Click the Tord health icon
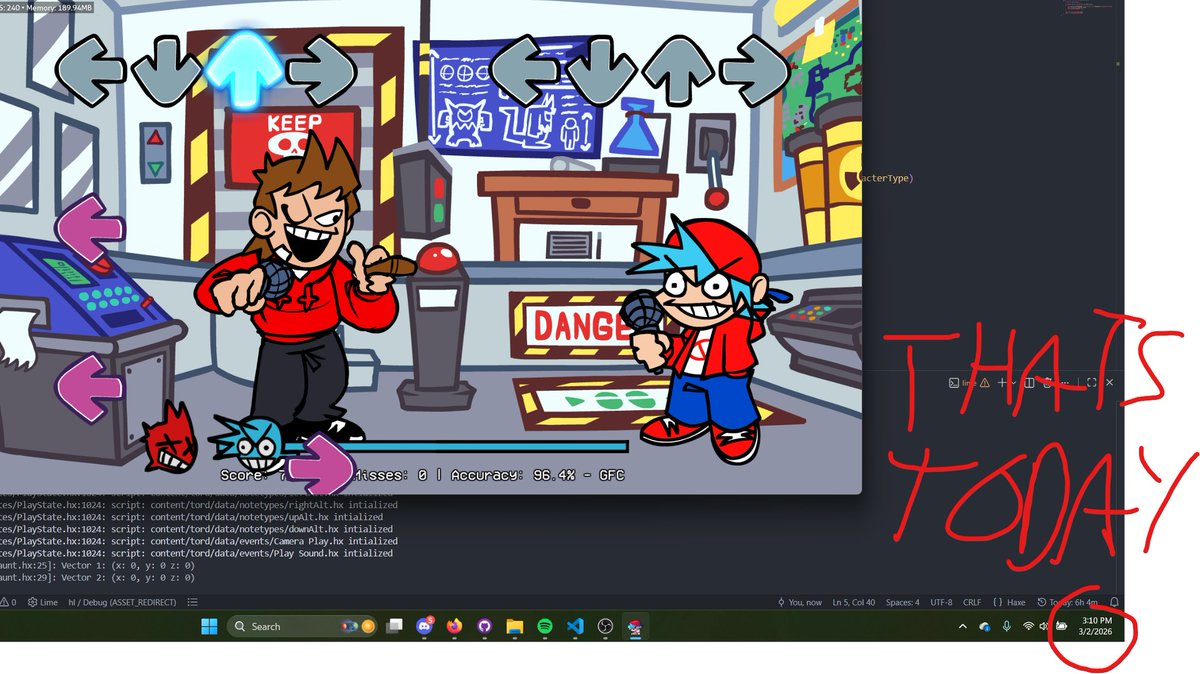Viewport: 1200px width, 674px height. (171, 436)
